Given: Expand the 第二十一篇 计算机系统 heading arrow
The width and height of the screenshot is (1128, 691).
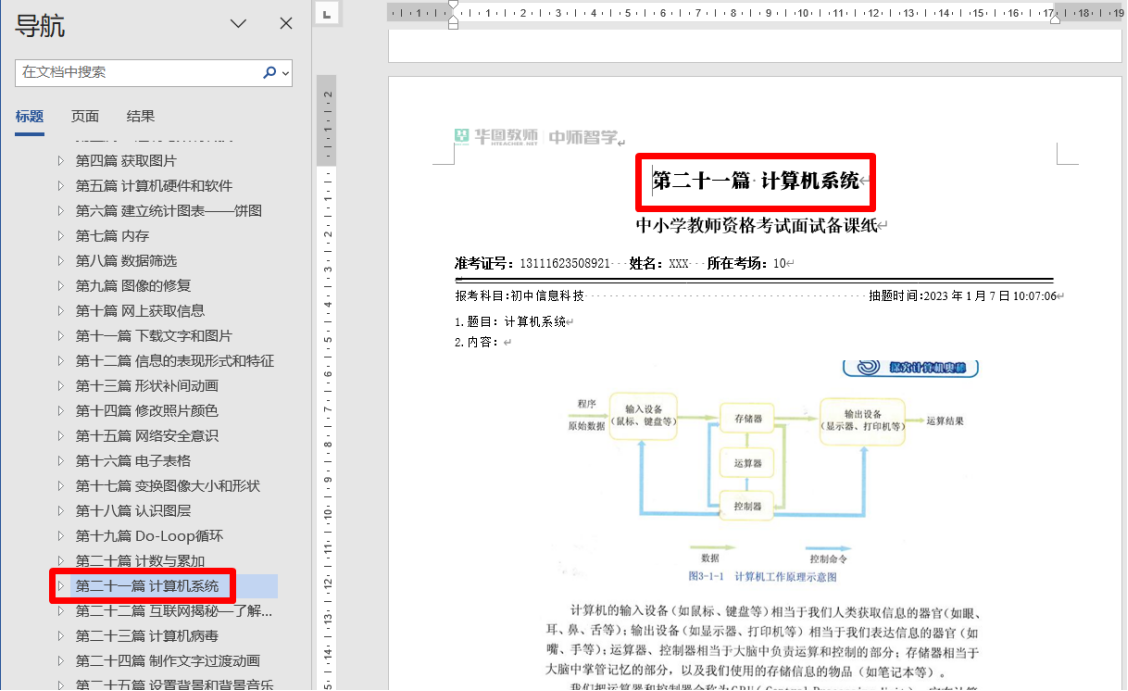Looking at the screenshot, I should [60, 586].
